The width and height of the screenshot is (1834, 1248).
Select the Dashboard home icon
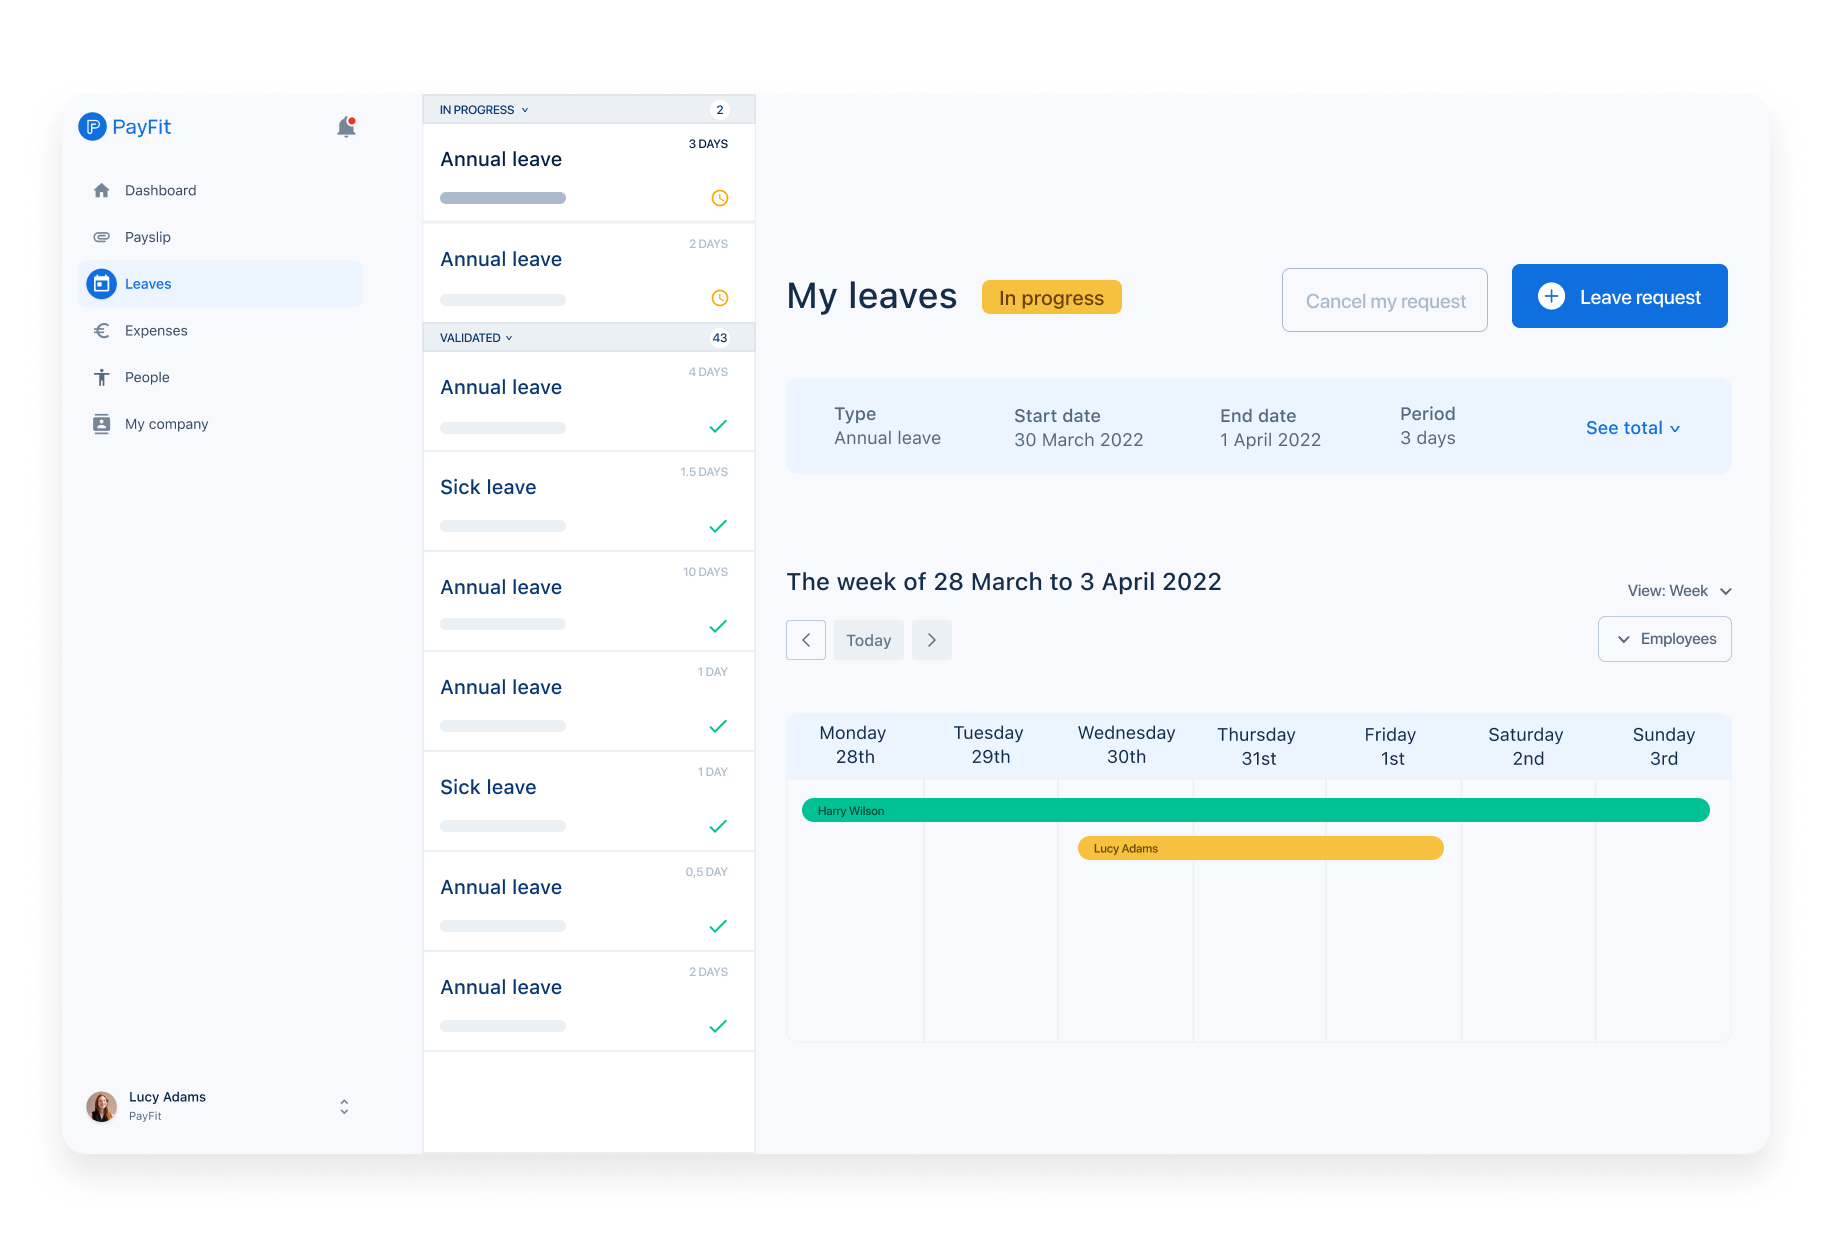(x=102, y=190)
